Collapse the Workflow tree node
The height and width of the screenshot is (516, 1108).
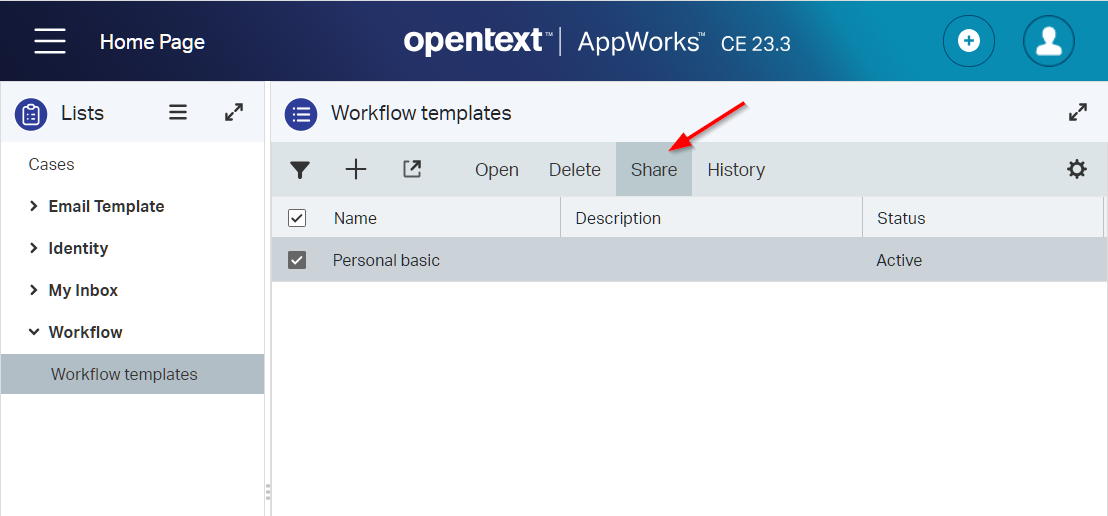34,332
